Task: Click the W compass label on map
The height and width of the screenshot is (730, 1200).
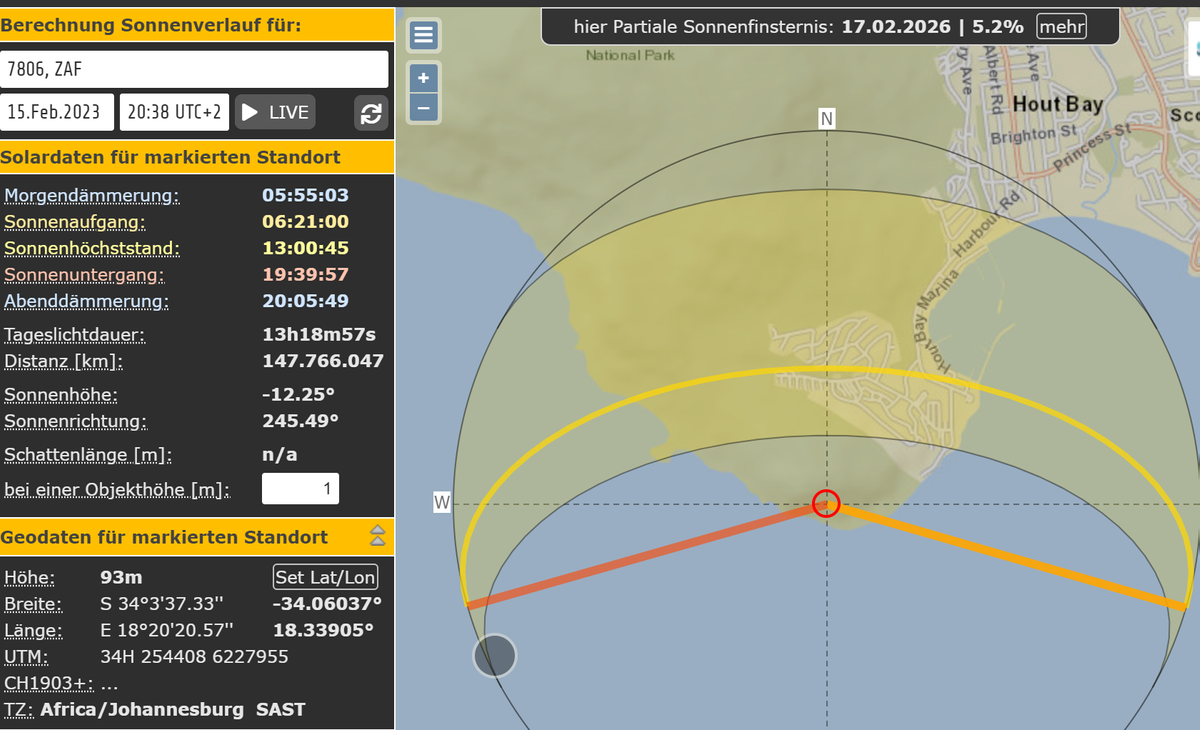Action: pyautogui.click(x=441, y=502)
